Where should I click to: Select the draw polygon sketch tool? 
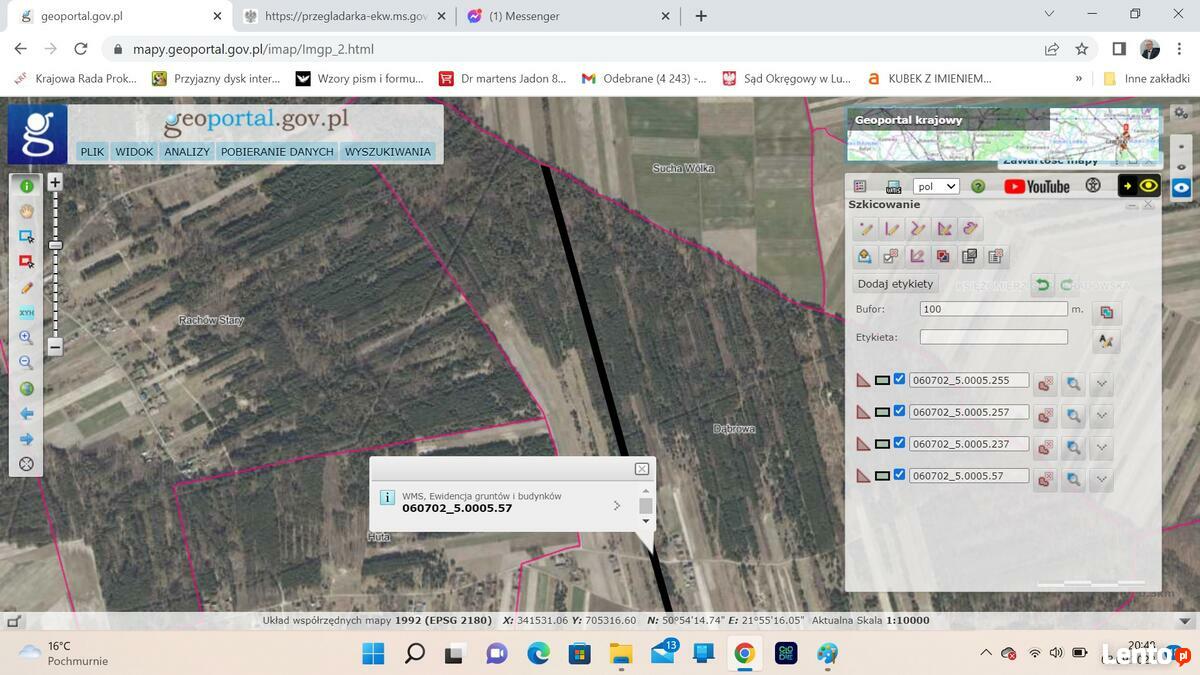coord(944,229)
